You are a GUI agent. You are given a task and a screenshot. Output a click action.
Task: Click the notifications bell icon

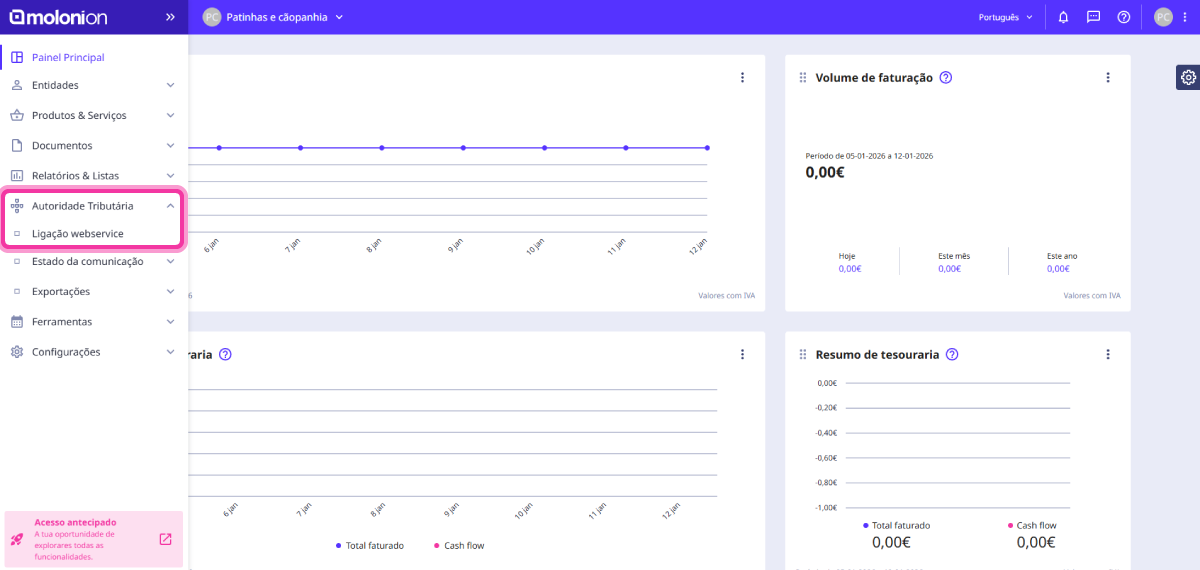pos(1063,17)
